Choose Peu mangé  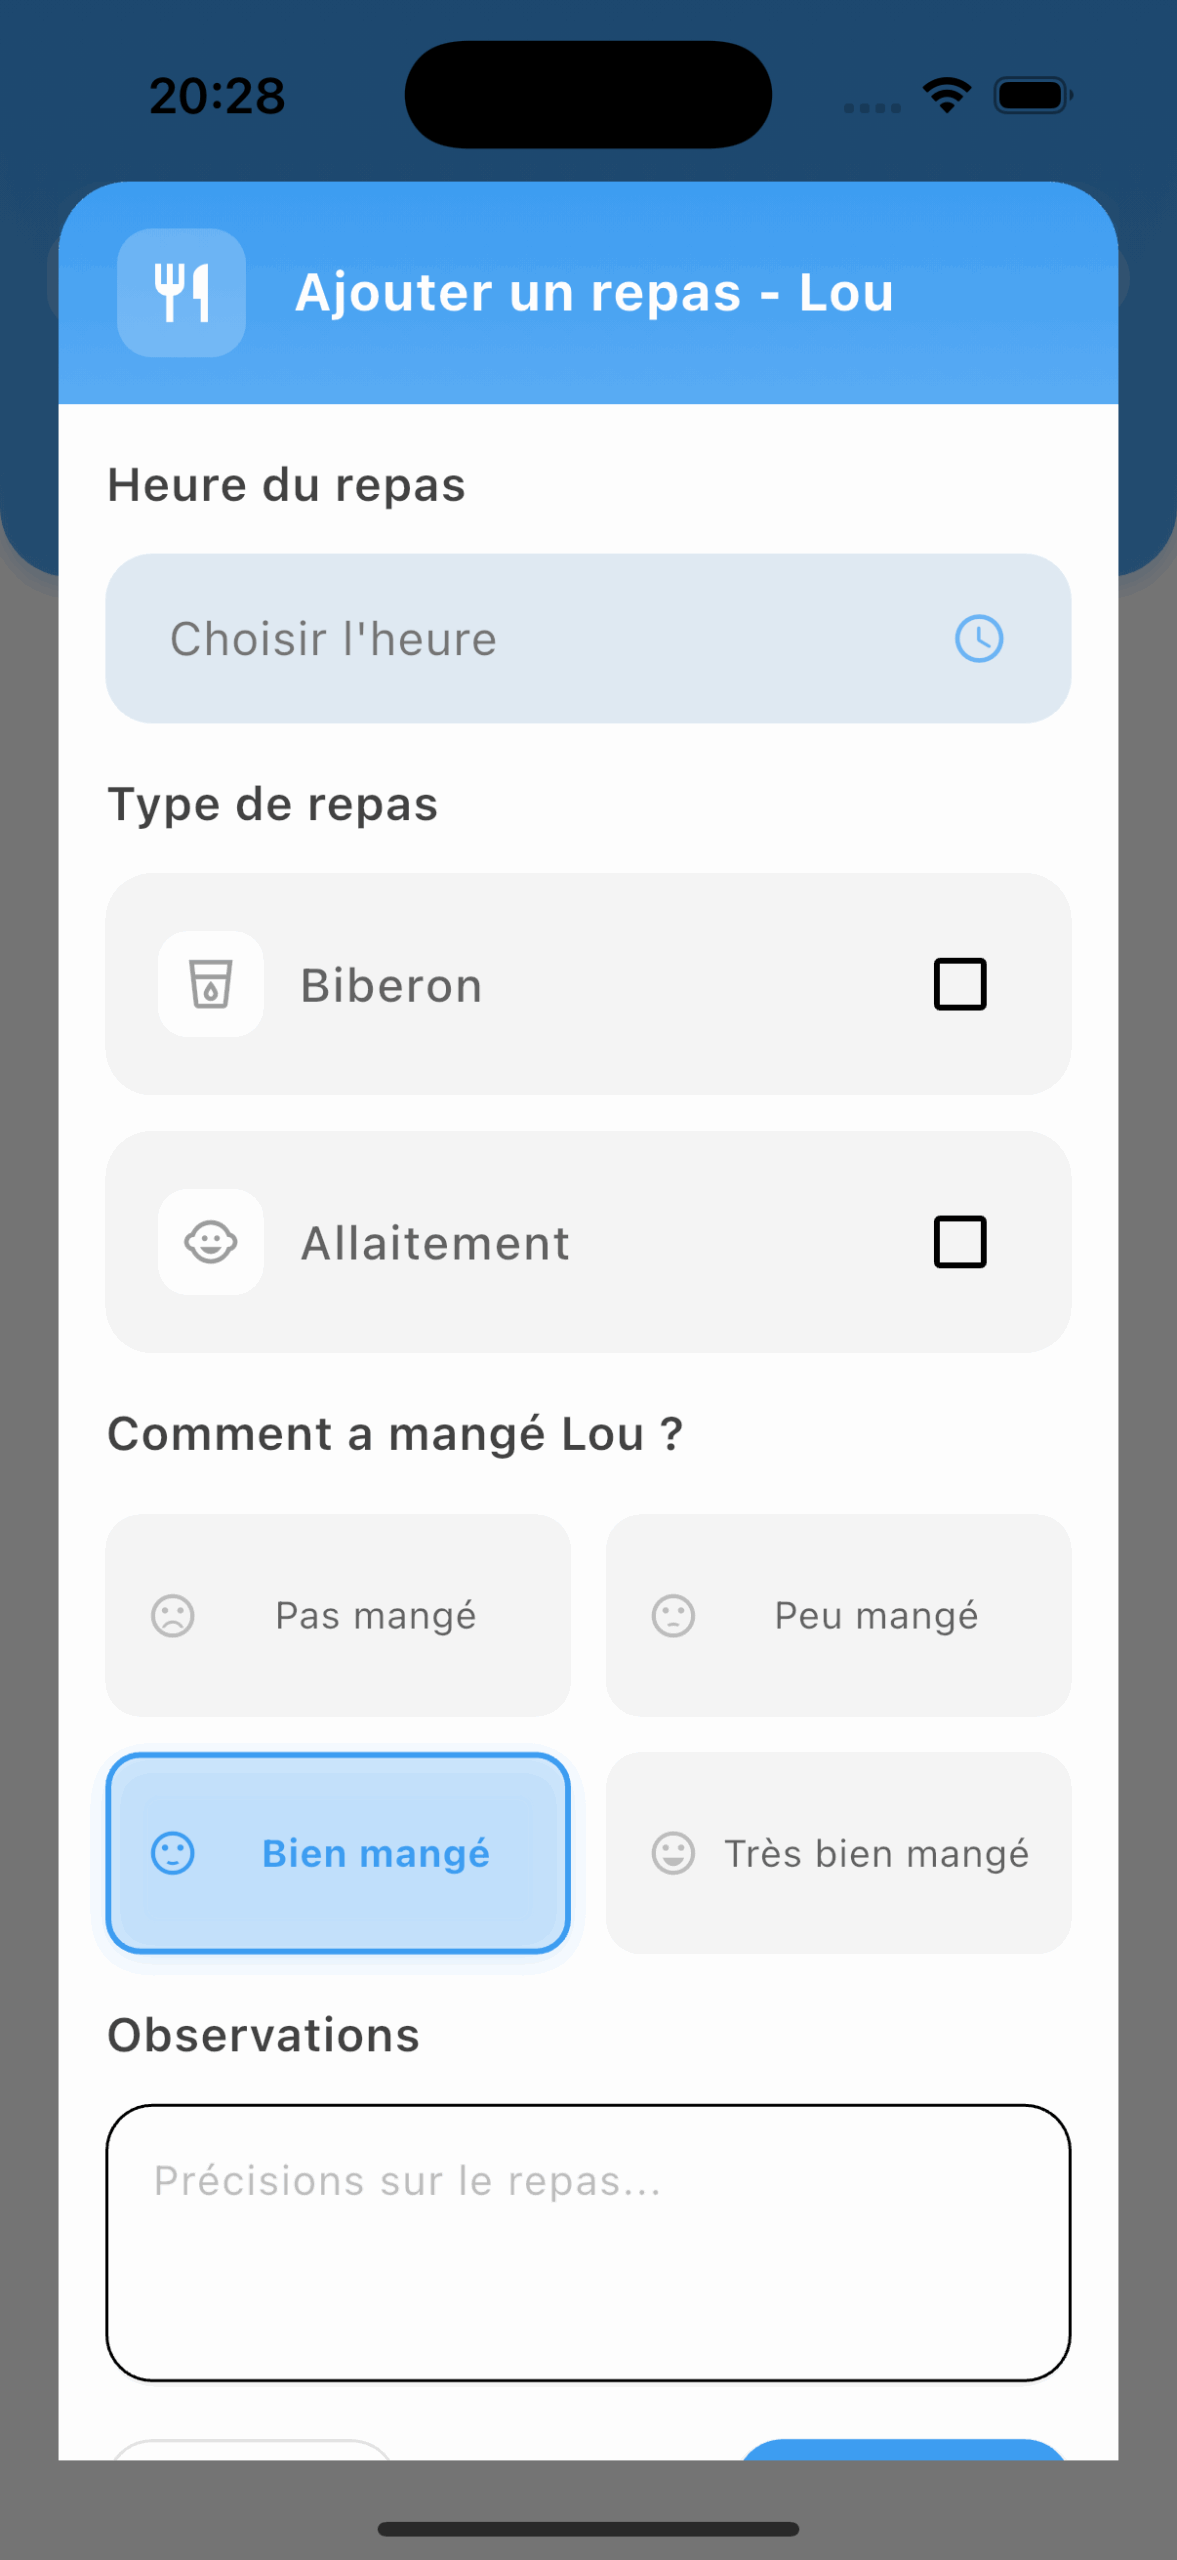pyautogui.click(x=838, y=1615)
